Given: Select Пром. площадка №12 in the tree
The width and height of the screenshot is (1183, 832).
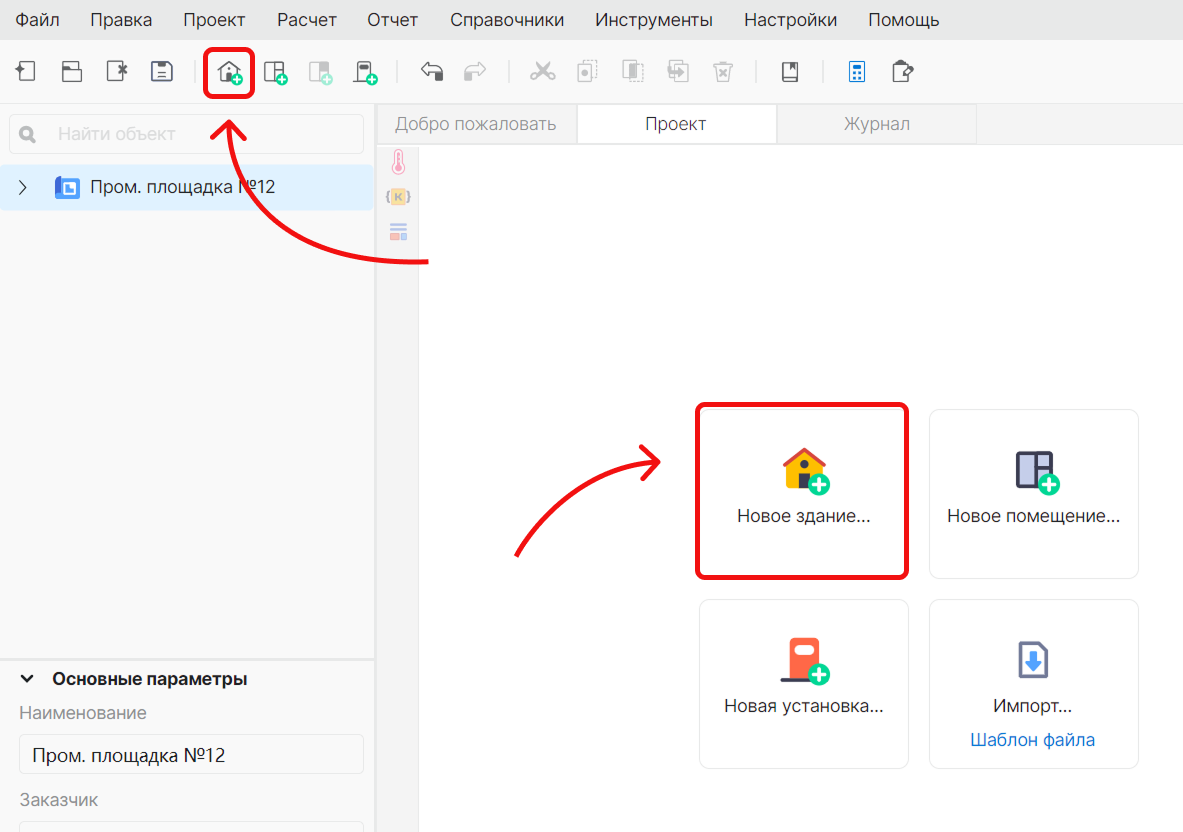Looking at the screenshot, I should pos(187,187).
